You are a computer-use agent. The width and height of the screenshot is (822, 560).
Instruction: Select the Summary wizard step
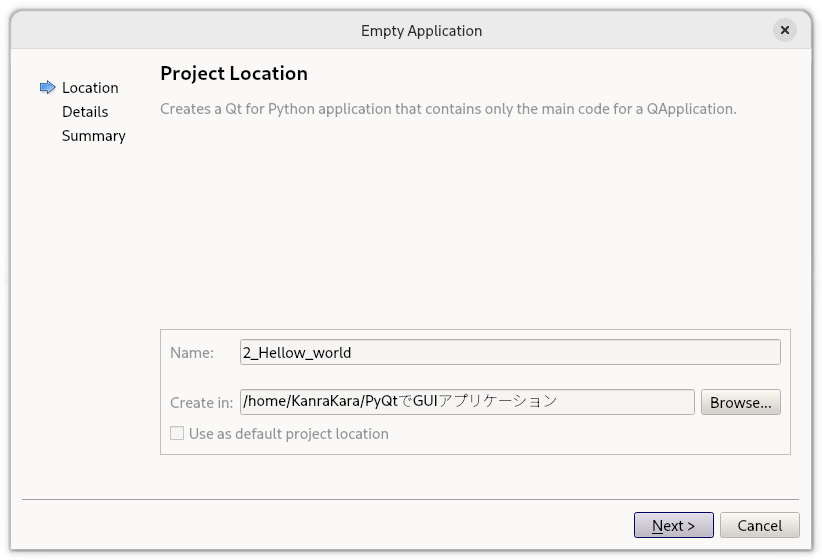(x=94, y=136)
